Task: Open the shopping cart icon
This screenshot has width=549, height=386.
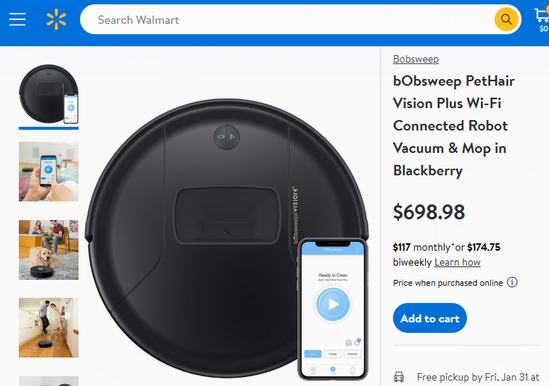Action: click(x=542, y=16)
